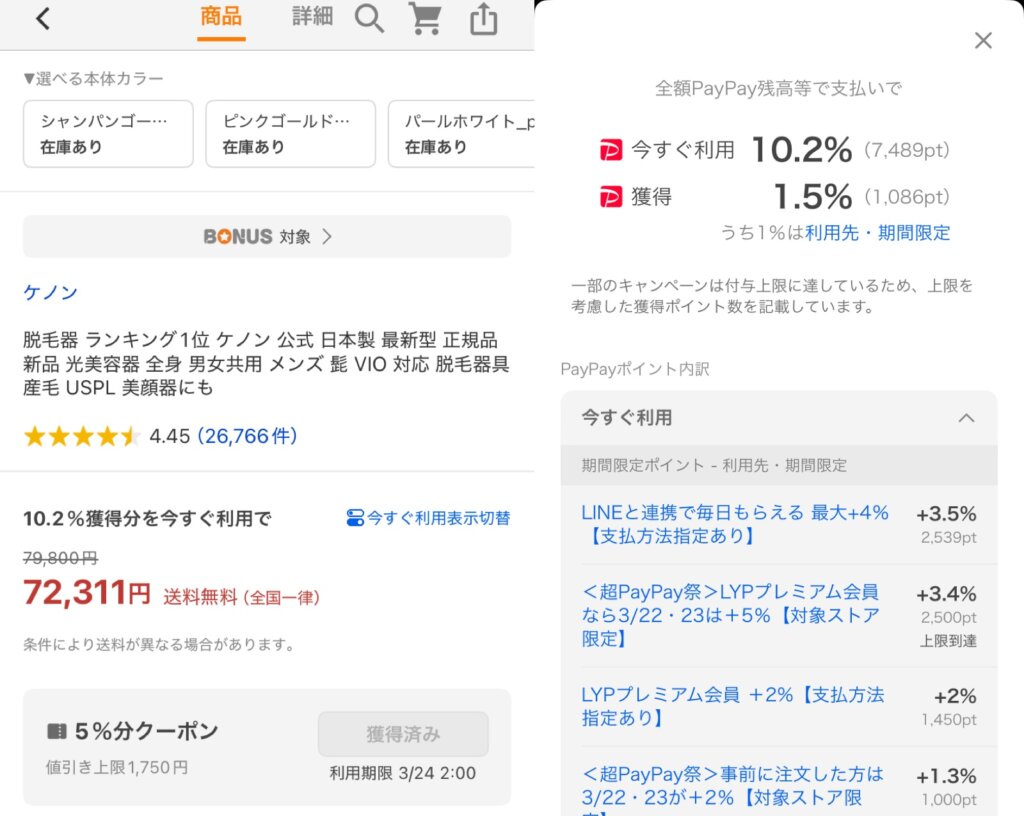Click 条件により送料が異なる場合があります note

click(159, 644)
